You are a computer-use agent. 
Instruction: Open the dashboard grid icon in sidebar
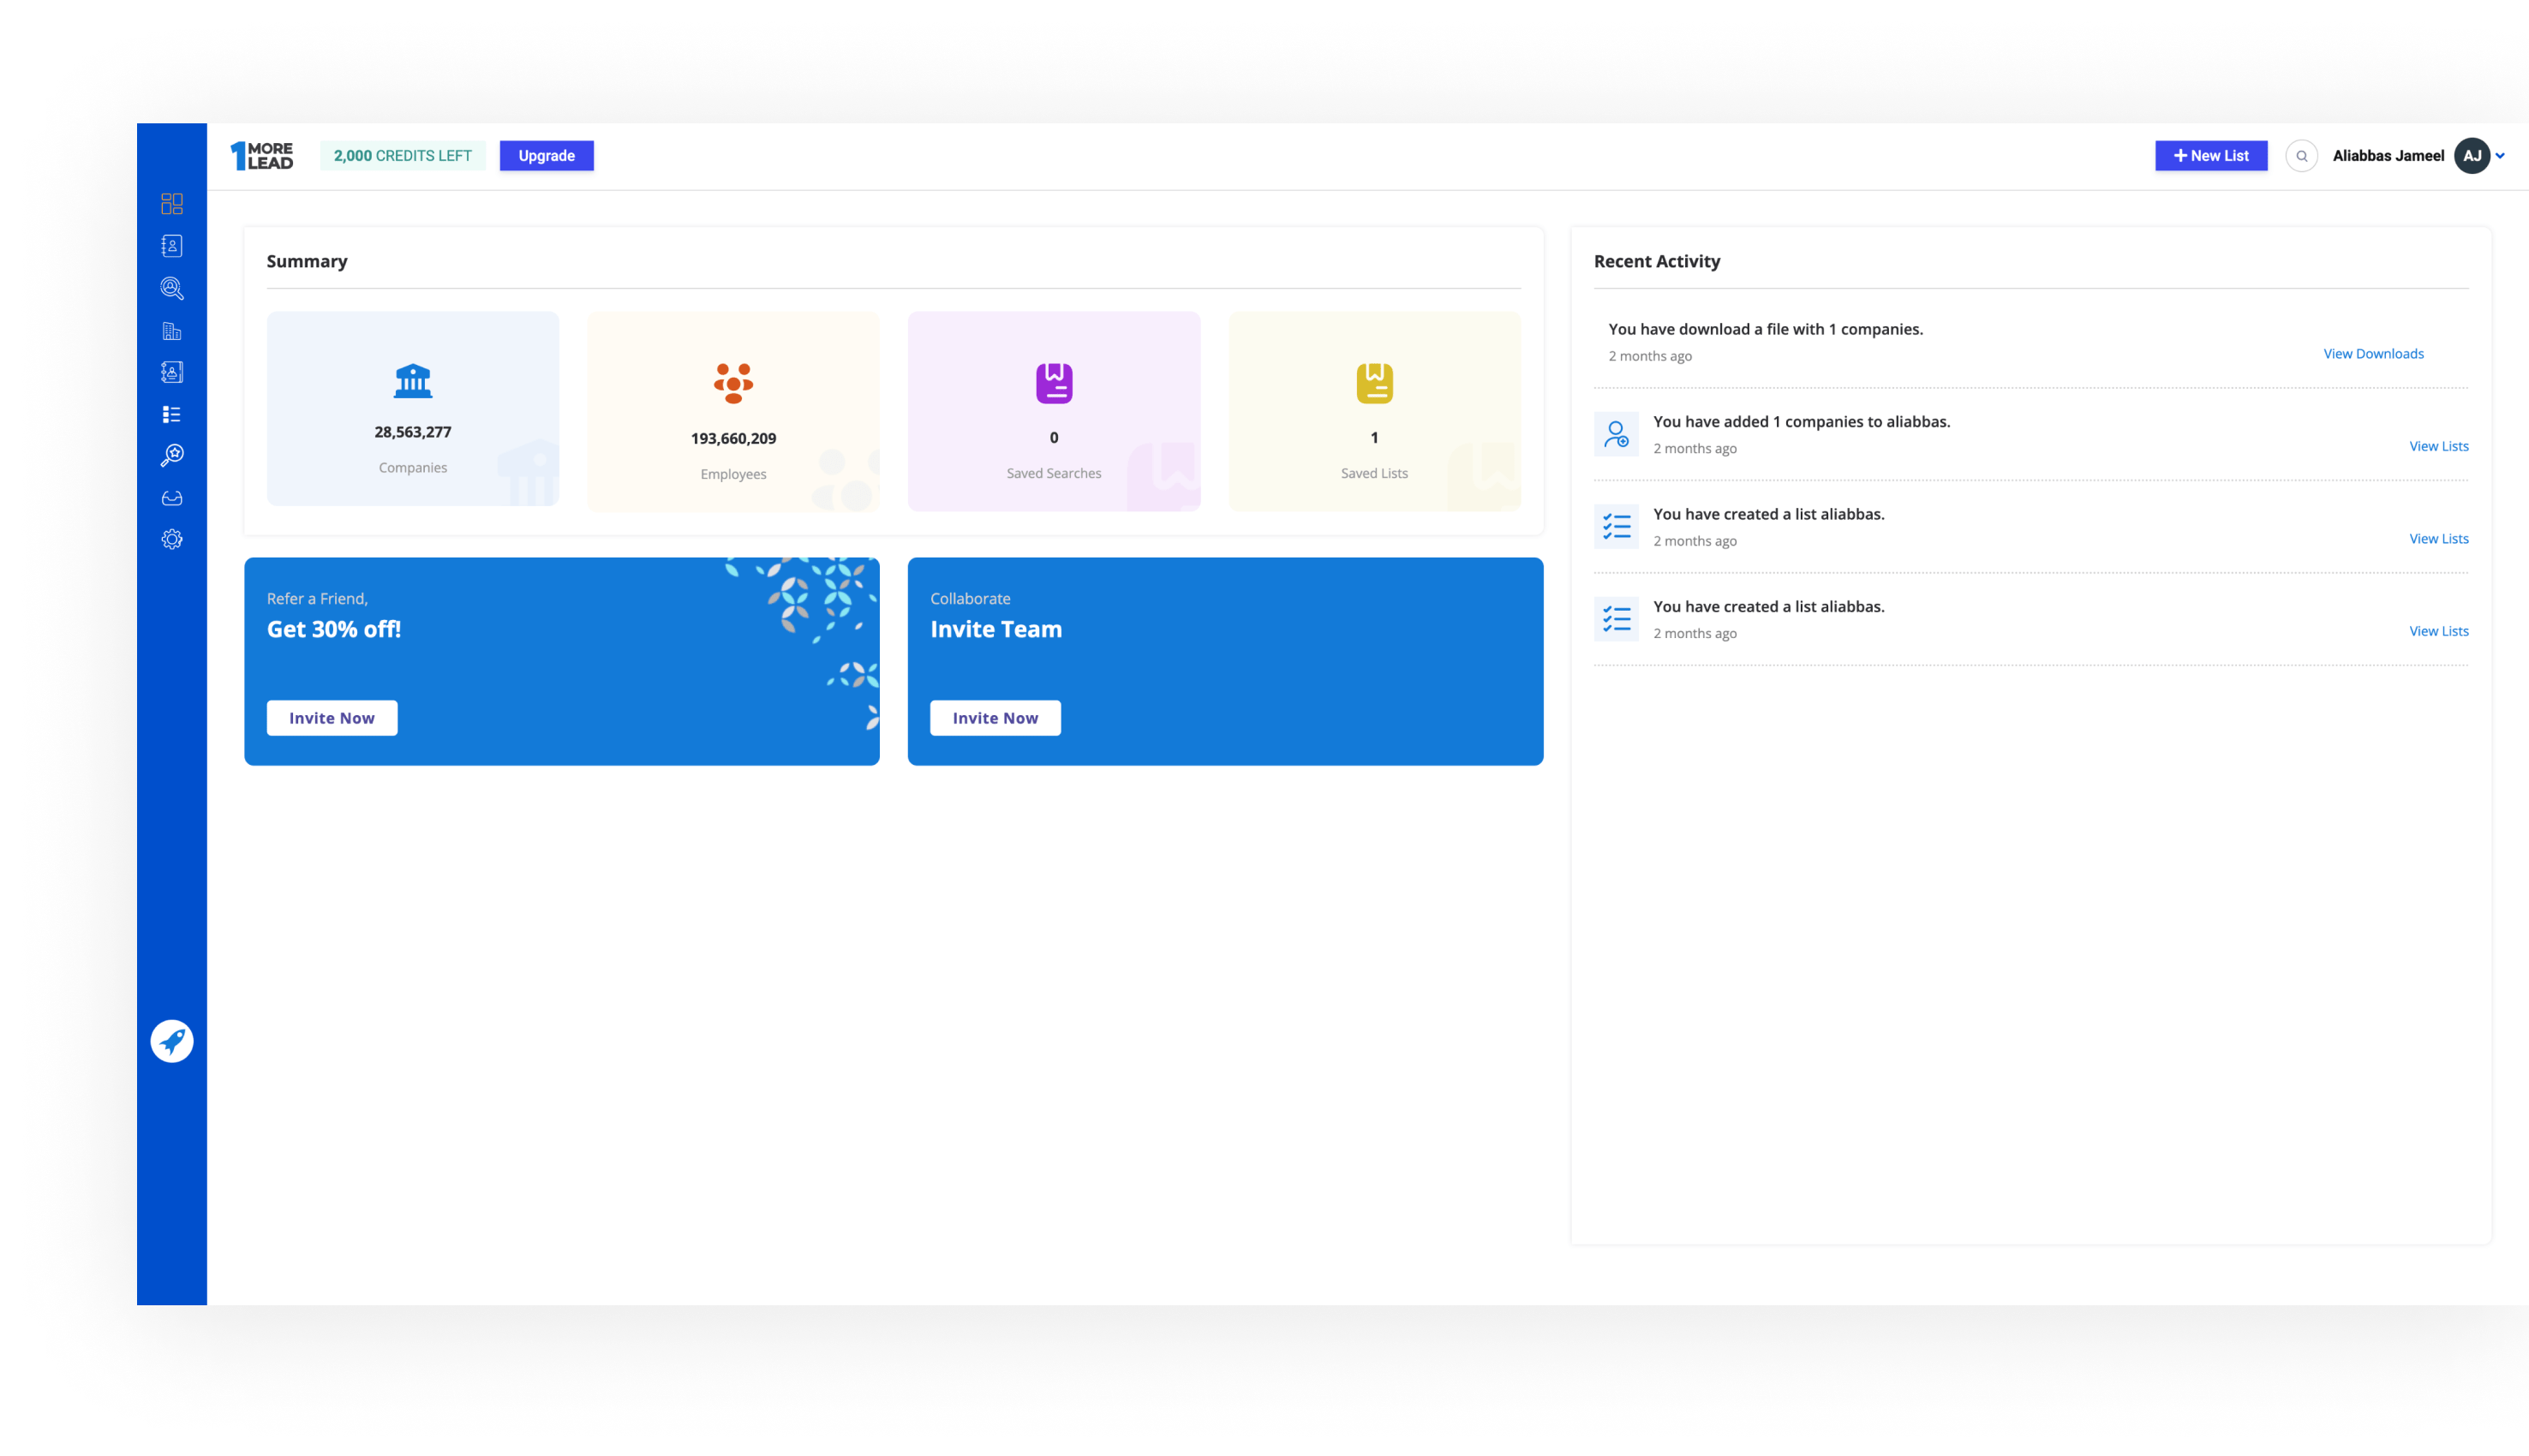[x=172, y=204]
